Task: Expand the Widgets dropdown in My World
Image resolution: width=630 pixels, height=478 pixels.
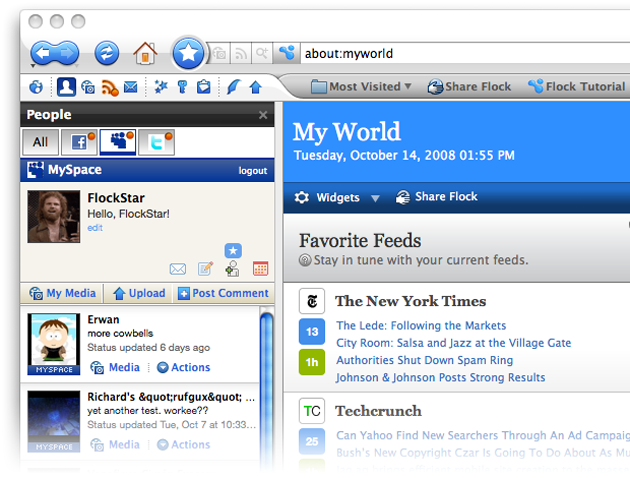Action: click(337, 198)
